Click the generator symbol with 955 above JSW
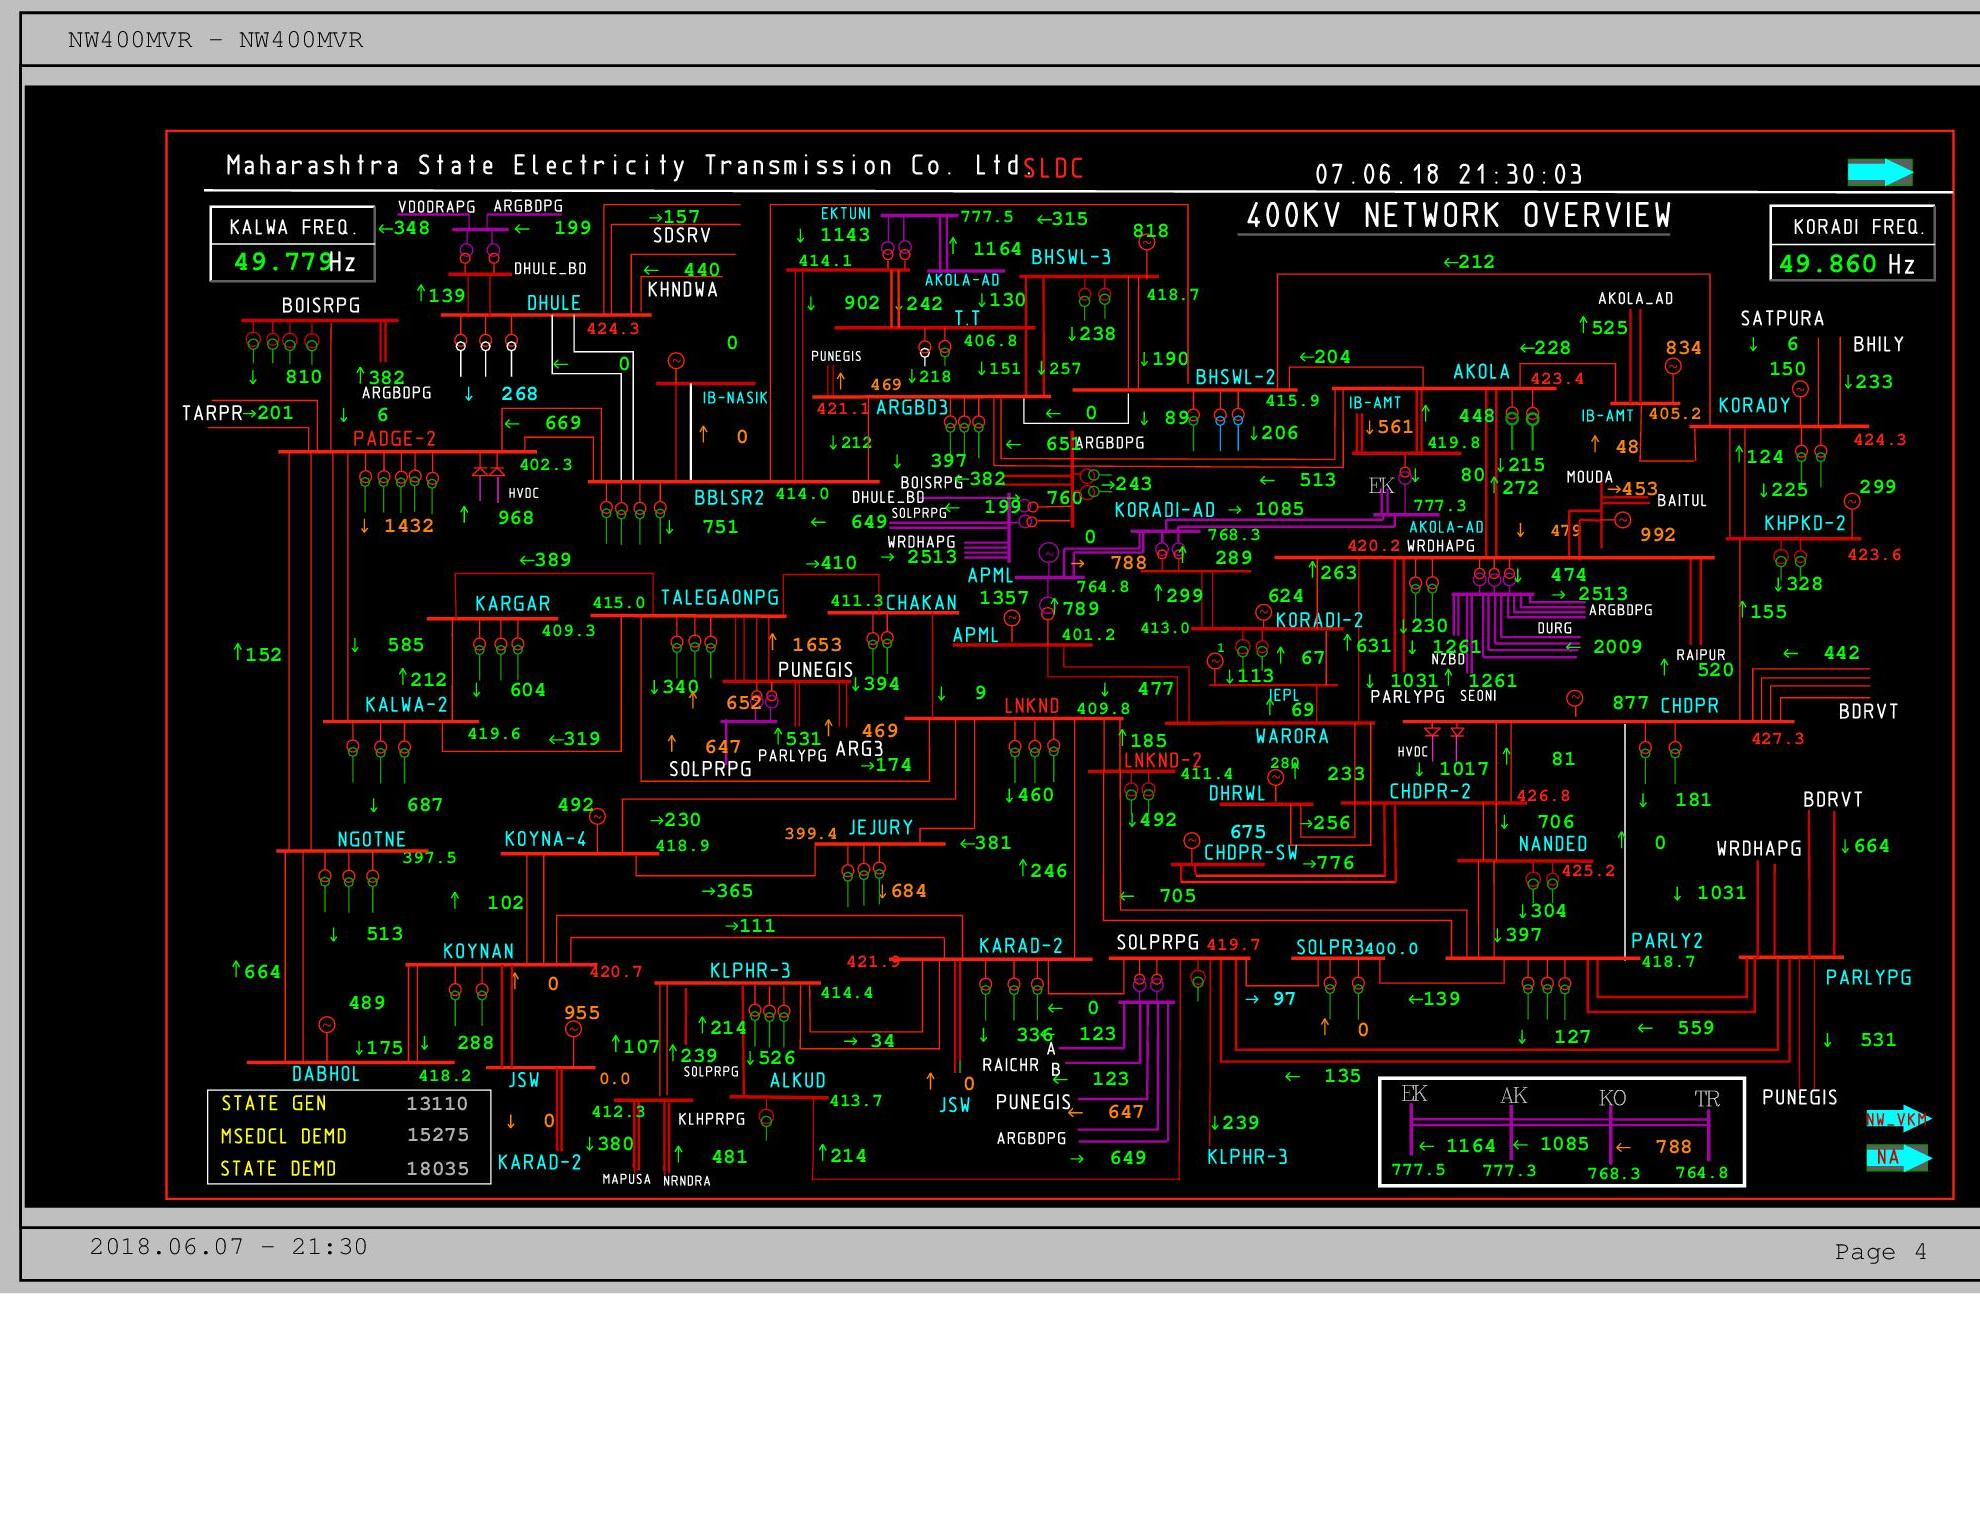Image resolution: width=1980 pixels, height=1530 pixels. (573, 1029)
